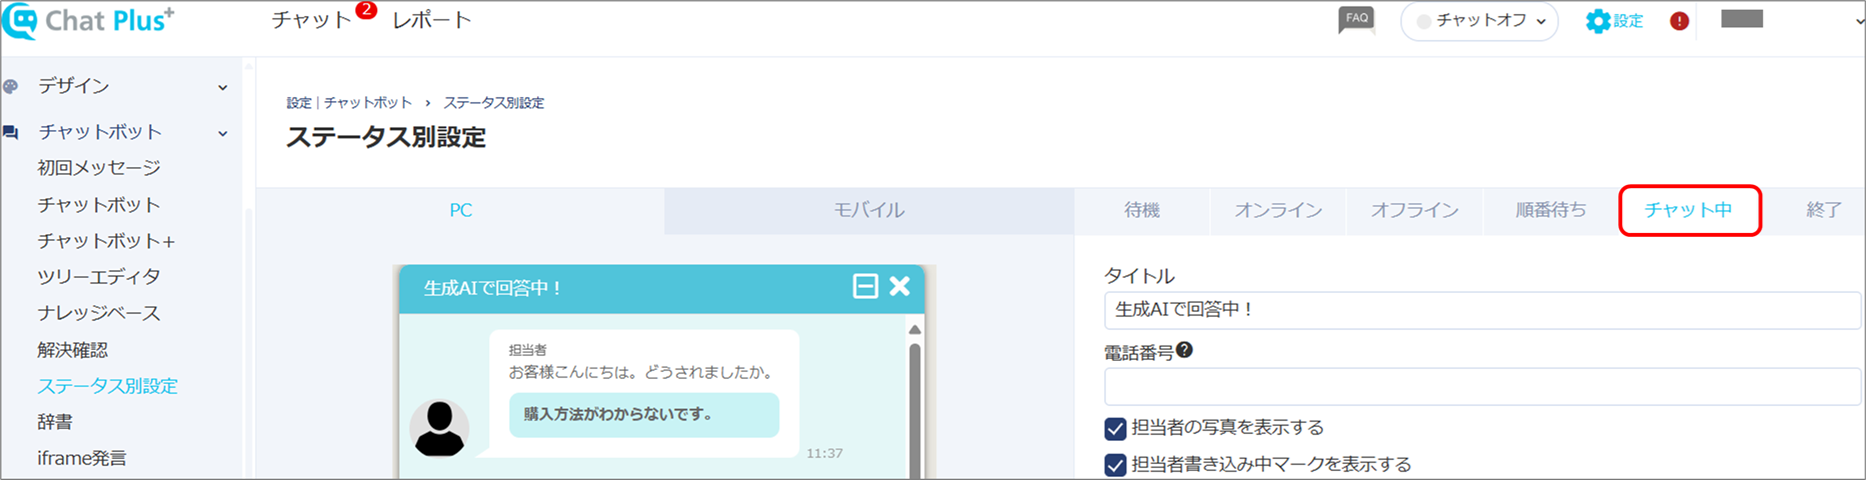Click the operator avatar in preview
1866x480 pixels.
(439, 428)
